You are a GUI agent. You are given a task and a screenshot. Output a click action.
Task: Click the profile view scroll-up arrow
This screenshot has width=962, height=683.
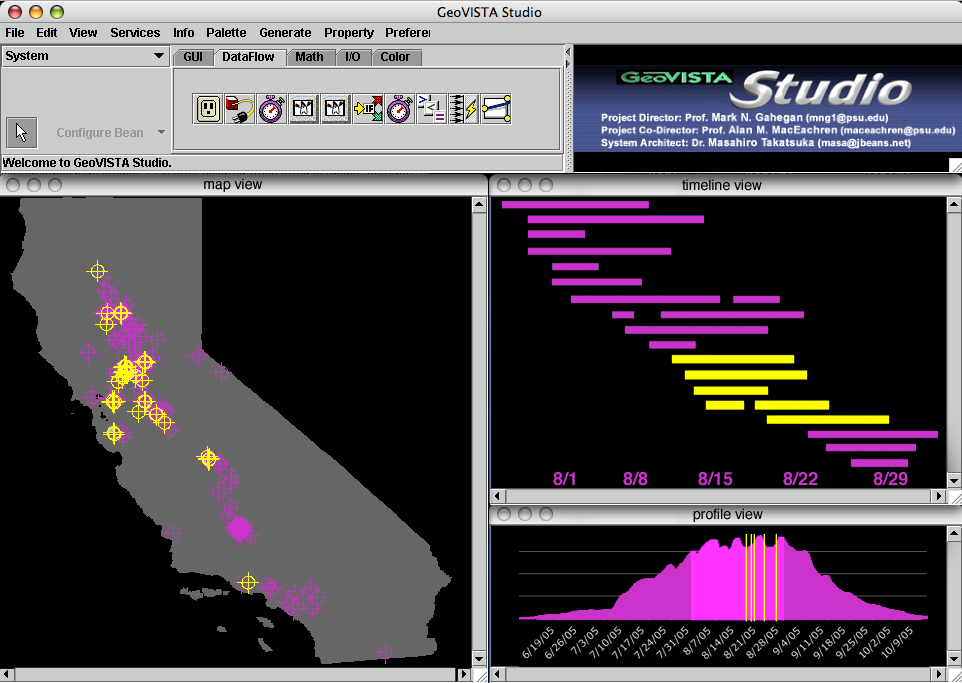[954, 534]
